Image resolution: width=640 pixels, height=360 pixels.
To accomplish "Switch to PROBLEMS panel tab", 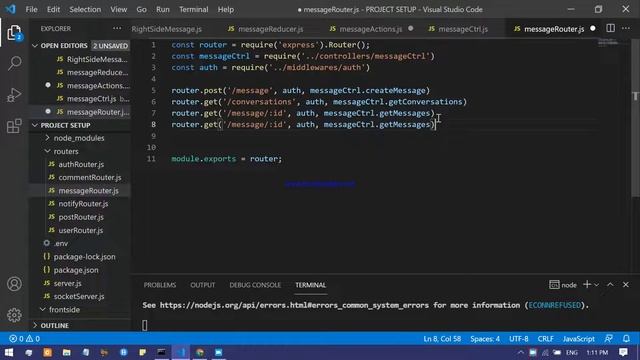I will point(160,285).
